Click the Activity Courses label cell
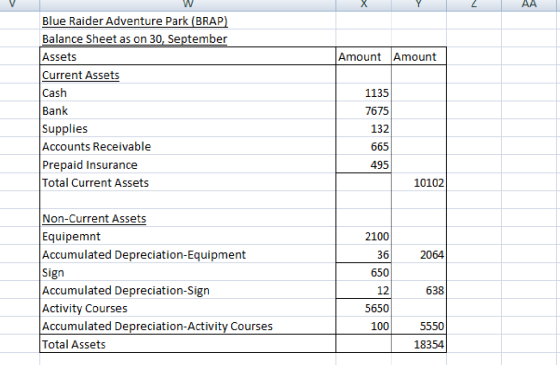This screenshot has height=365, width=560. pyautogui.click(x=188, y=308)
